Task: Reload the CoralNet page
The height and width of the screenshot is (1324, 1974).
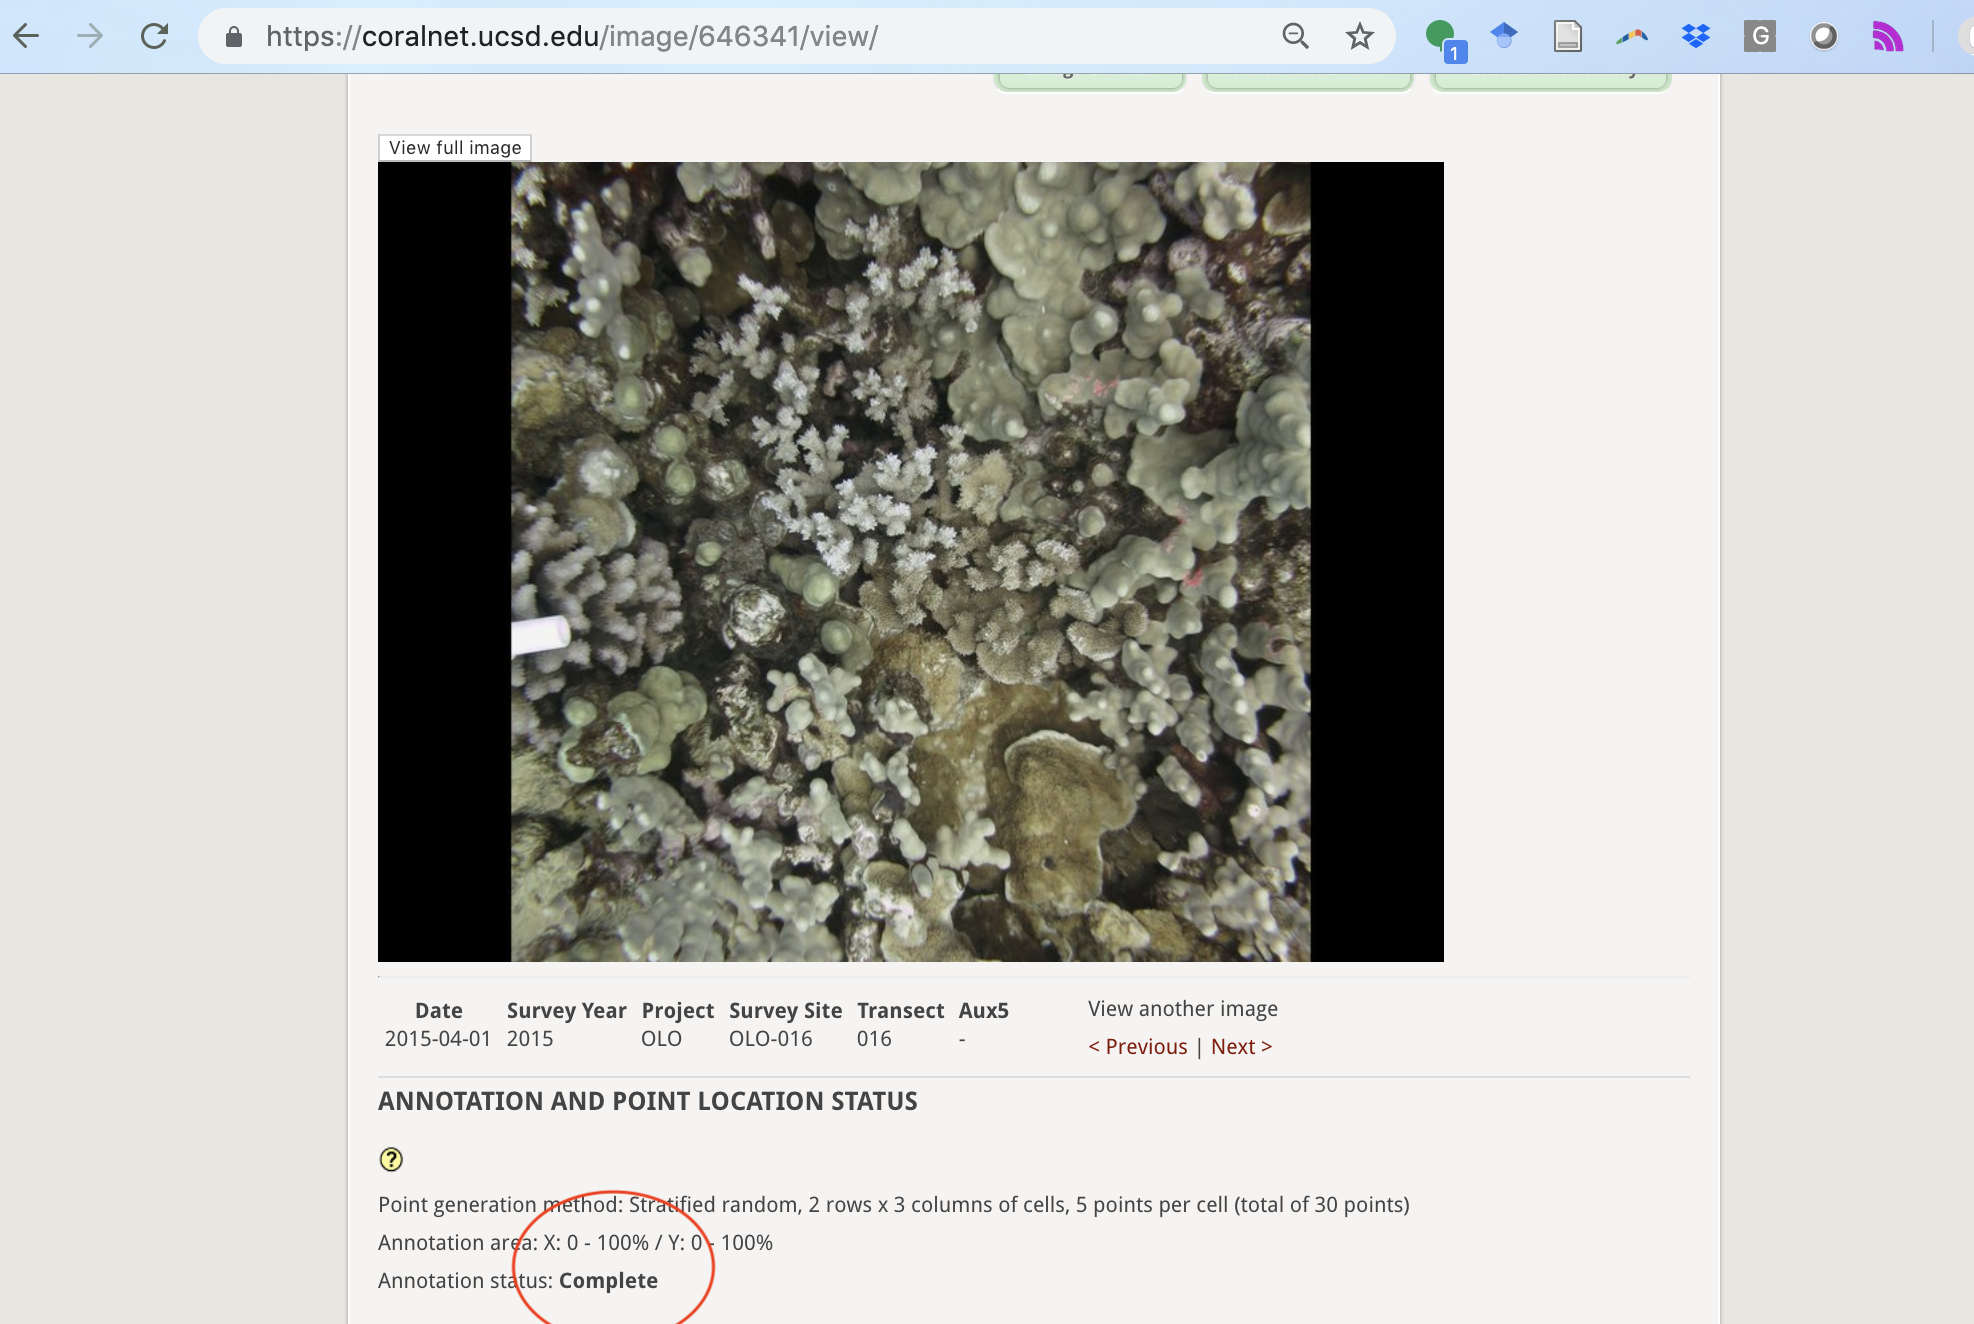Action: click(x=154, y=37)
